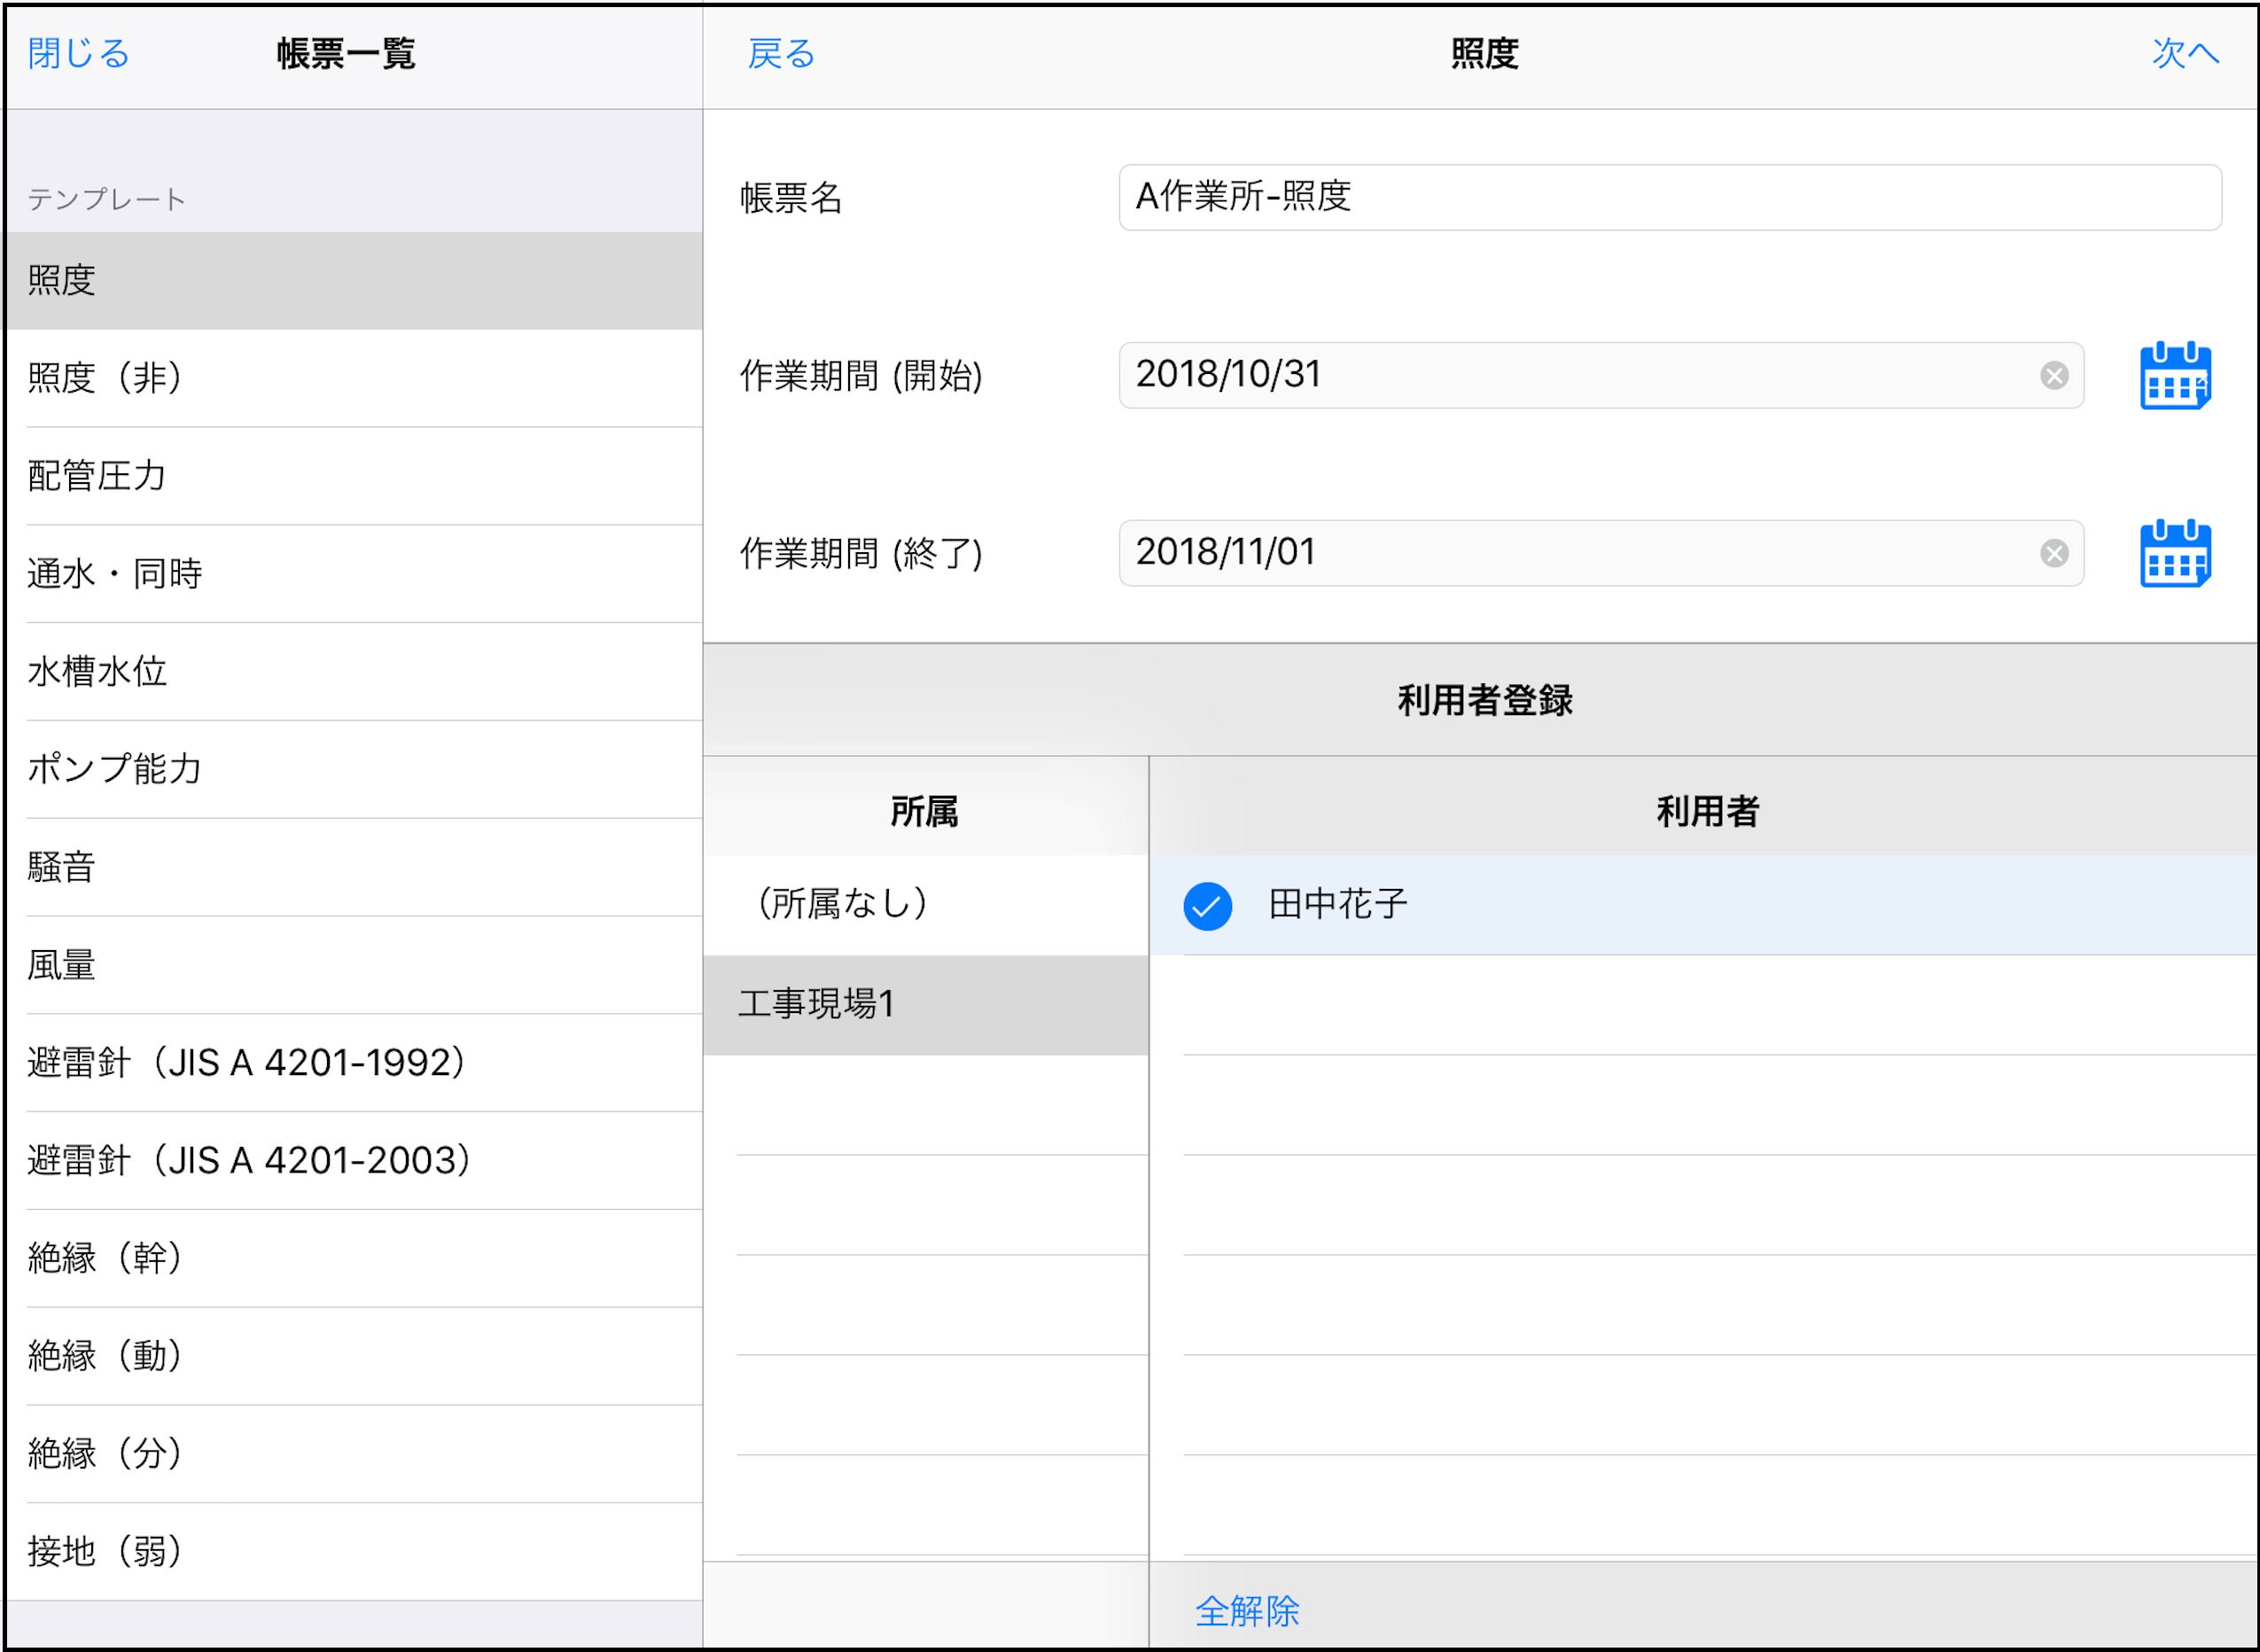Open the 接地（弱） template

(x=353, y=1551)
